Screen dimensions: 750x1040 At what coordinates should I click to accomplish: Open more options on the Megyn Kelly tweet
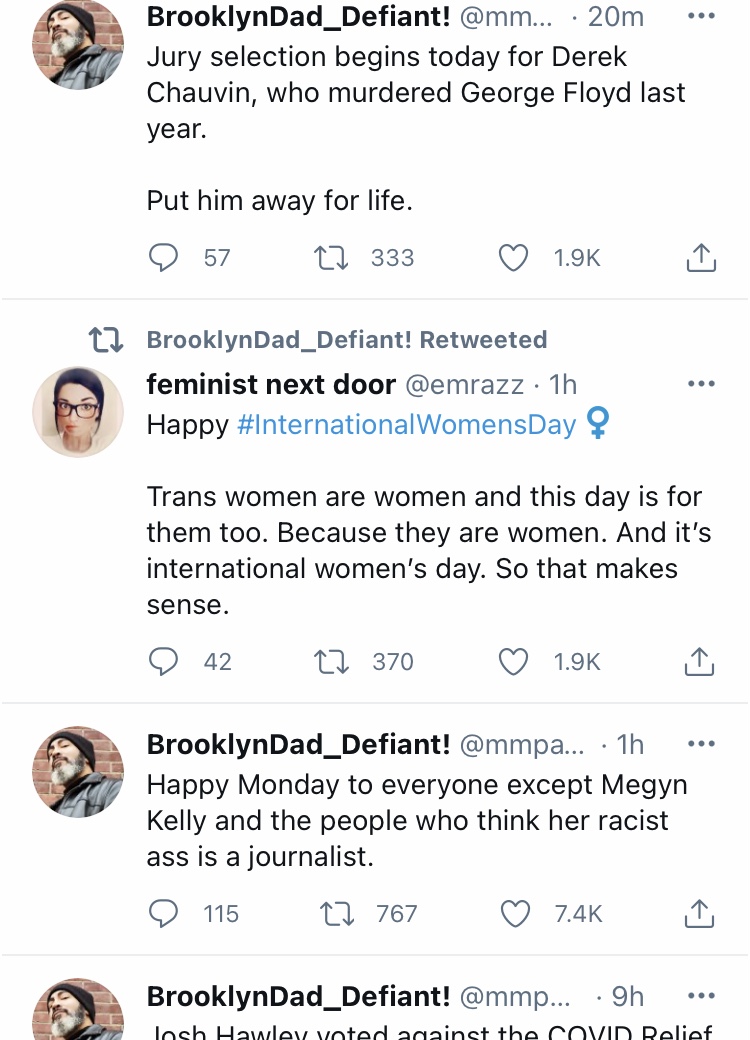[701, 744]
